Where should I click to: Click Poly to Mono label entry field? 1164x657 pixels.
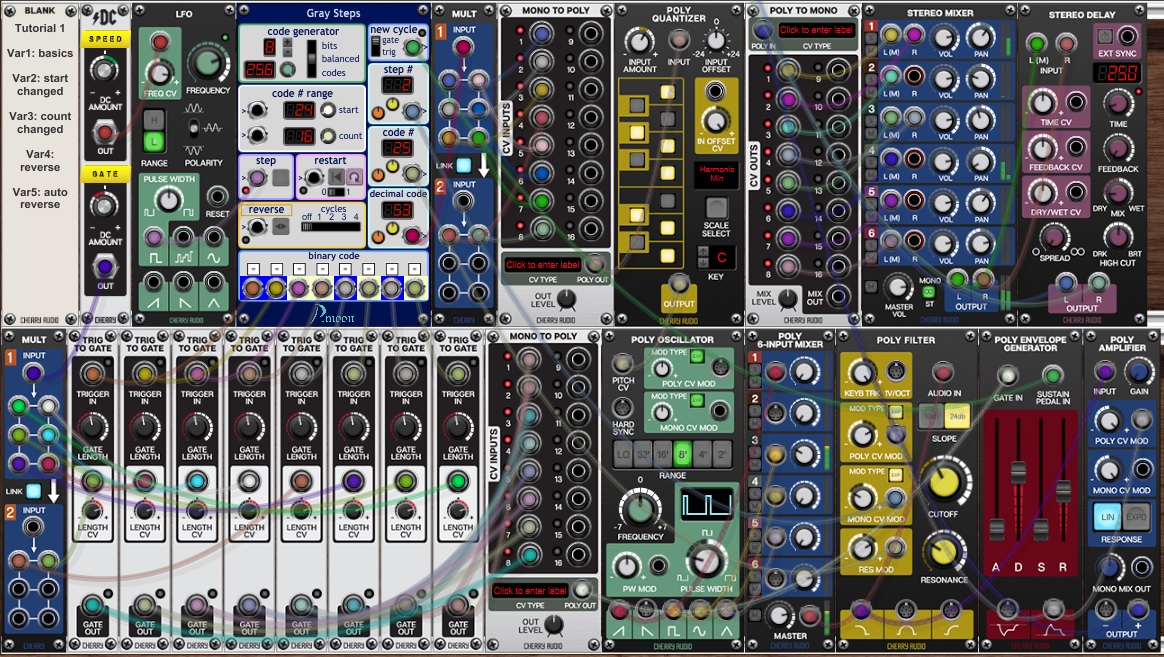click(x=818, y=31)
